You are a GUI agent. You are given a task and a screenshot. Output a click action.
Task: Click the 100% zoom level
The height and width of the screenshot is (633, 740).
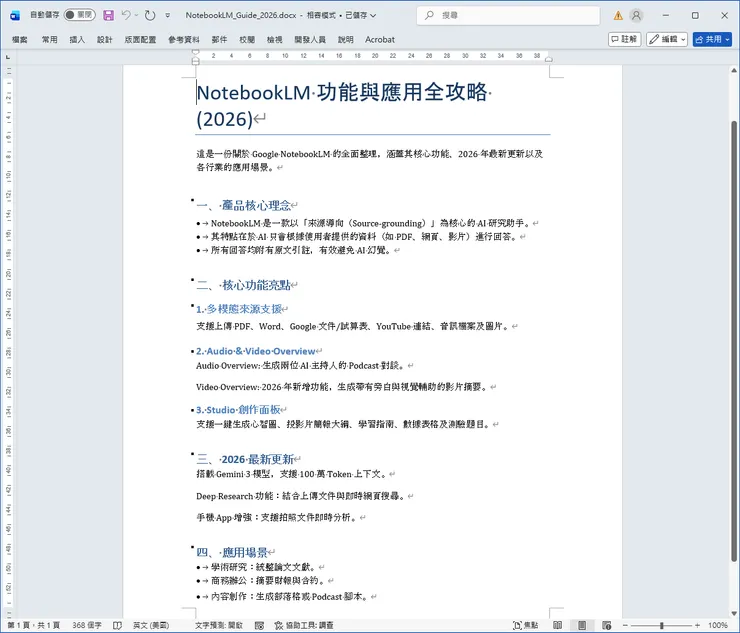(717, 625)
